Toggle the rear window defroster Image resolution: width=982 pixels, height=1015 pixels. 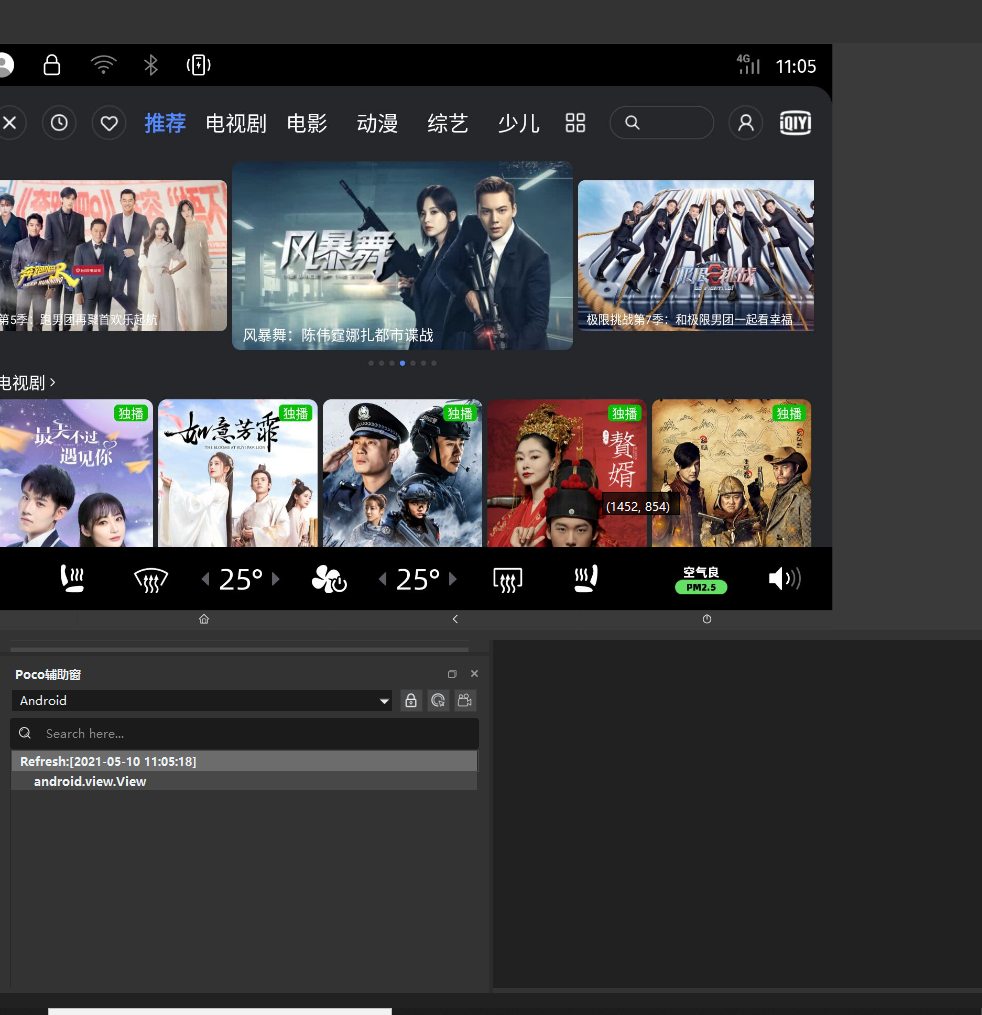point(508,580)
